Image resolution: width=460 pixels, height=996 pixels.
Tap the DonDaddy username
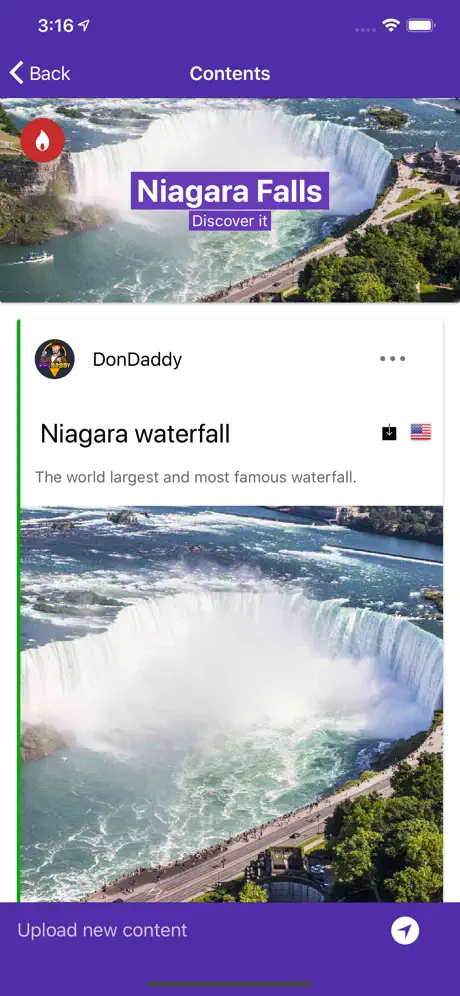point(137,360)
